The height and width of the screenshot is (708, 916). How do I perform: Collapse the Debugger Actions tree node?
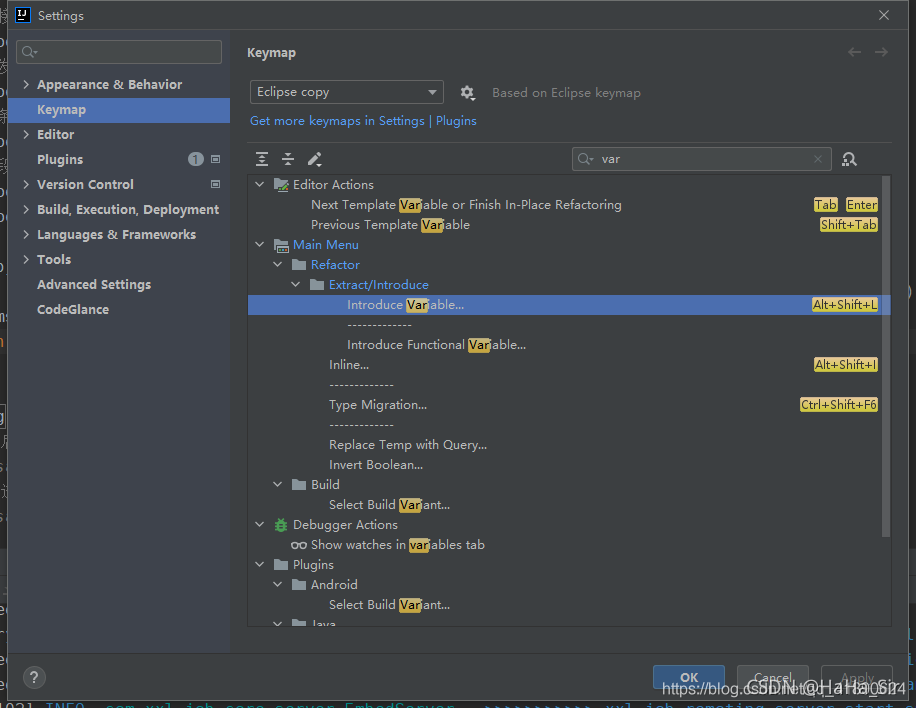260,524
